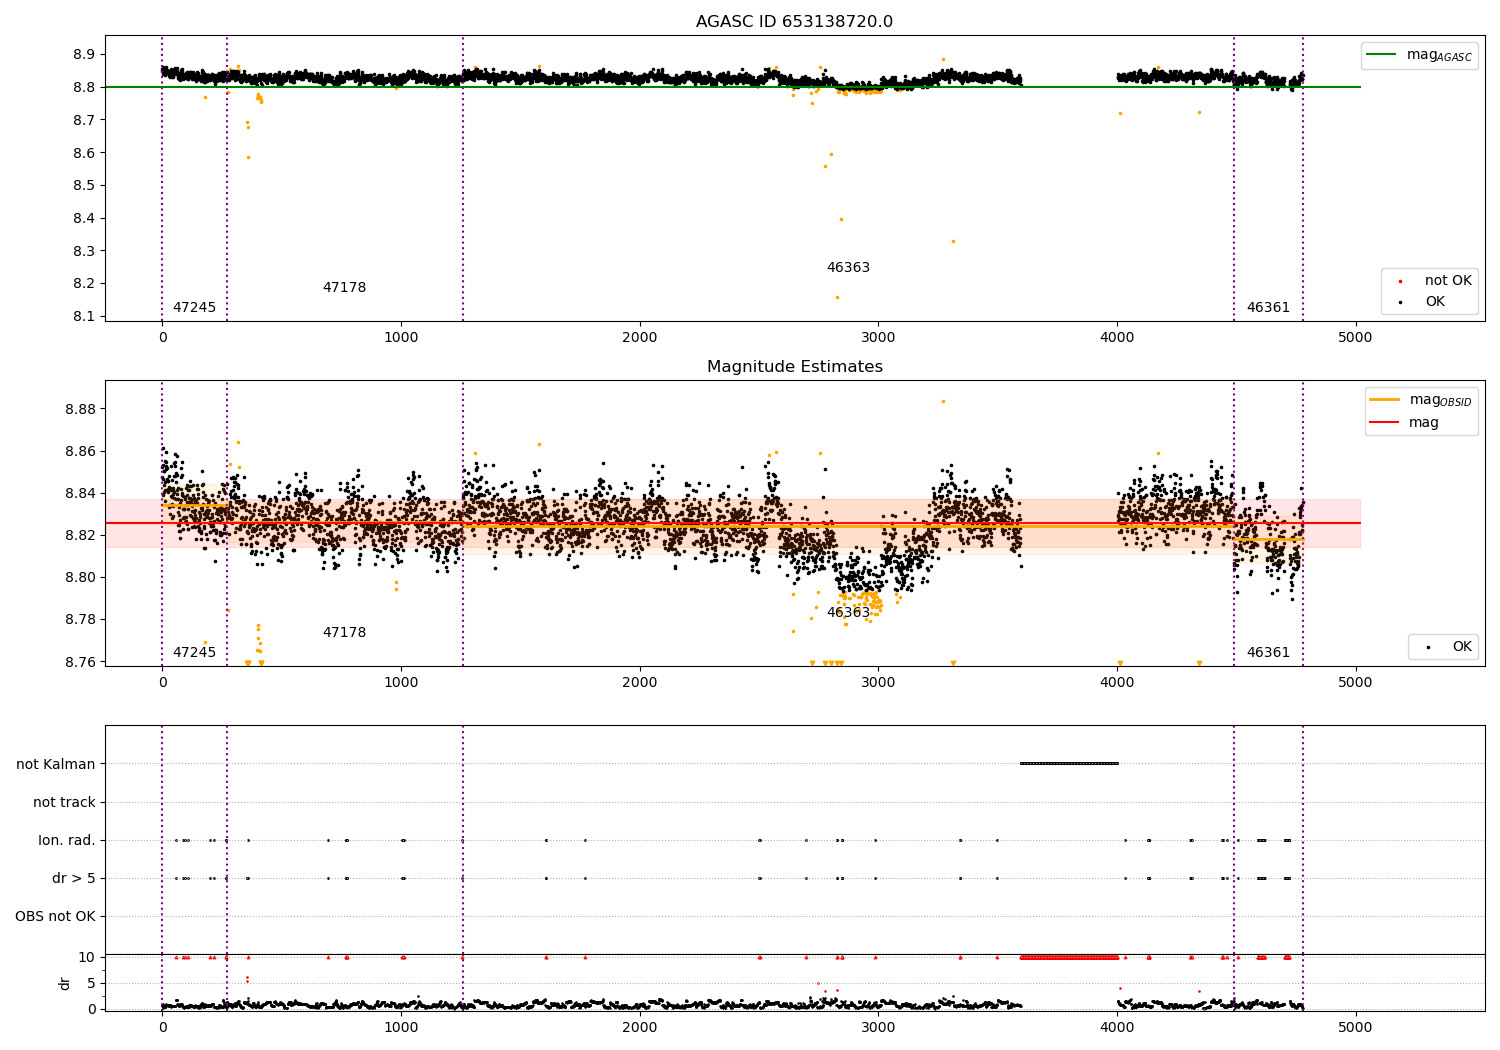Click the 5 tick on the dr axis
1500x1050 pixels.
tap(91, 983)
